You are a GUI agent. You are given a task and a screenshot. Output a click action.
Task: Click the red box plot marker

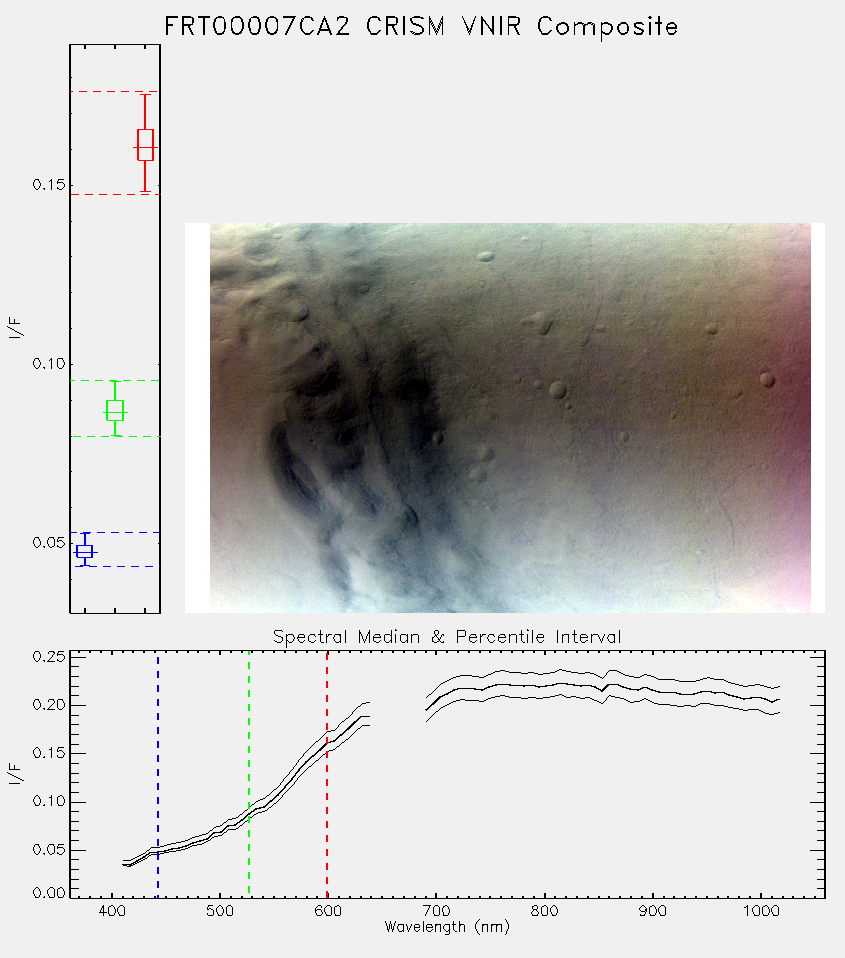click(145, 145)
